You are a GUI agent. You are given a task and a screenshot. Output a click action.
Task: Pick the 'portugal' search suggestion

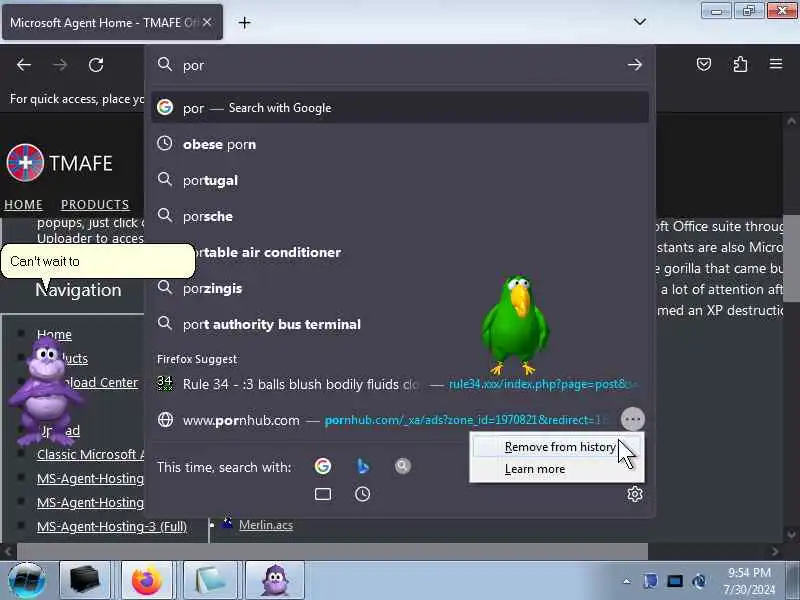click(x=400, y=180)
